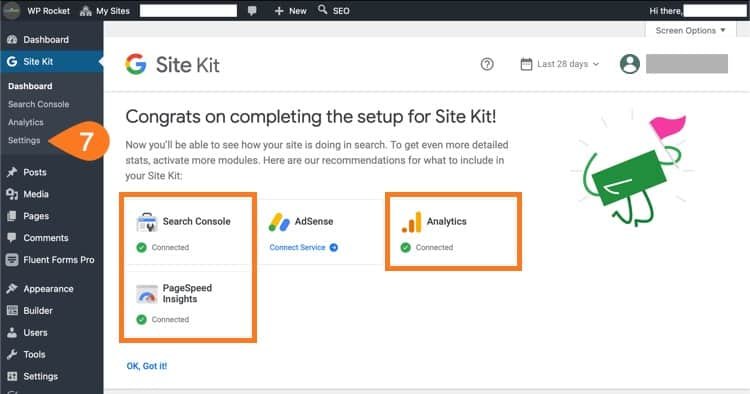Click the Google logo in Site Kit header
The image size is (750, 394).
click(x=136, y=64)
